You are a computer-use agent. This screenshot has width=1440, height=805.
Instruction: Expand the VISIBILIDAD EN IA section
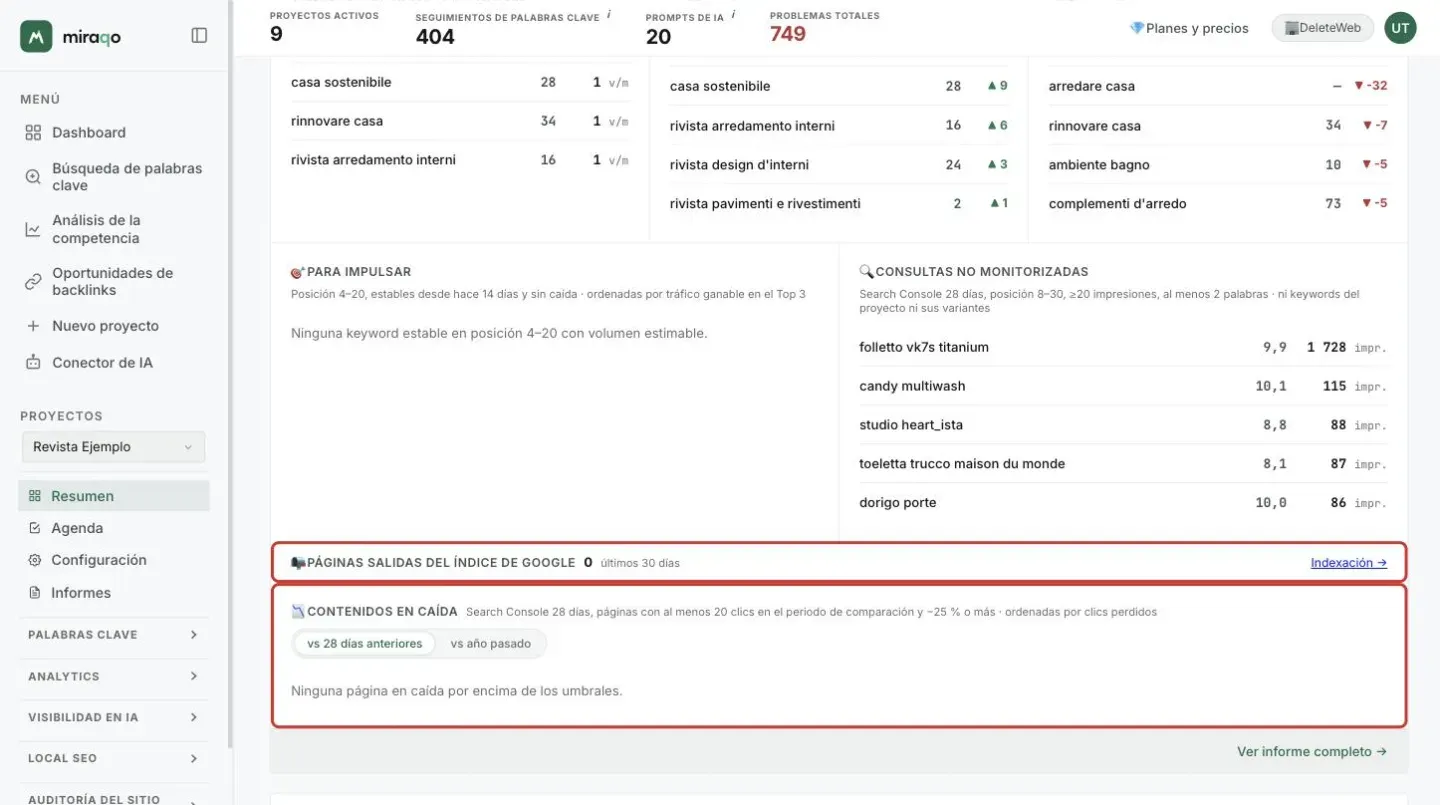tap(114, 717)
